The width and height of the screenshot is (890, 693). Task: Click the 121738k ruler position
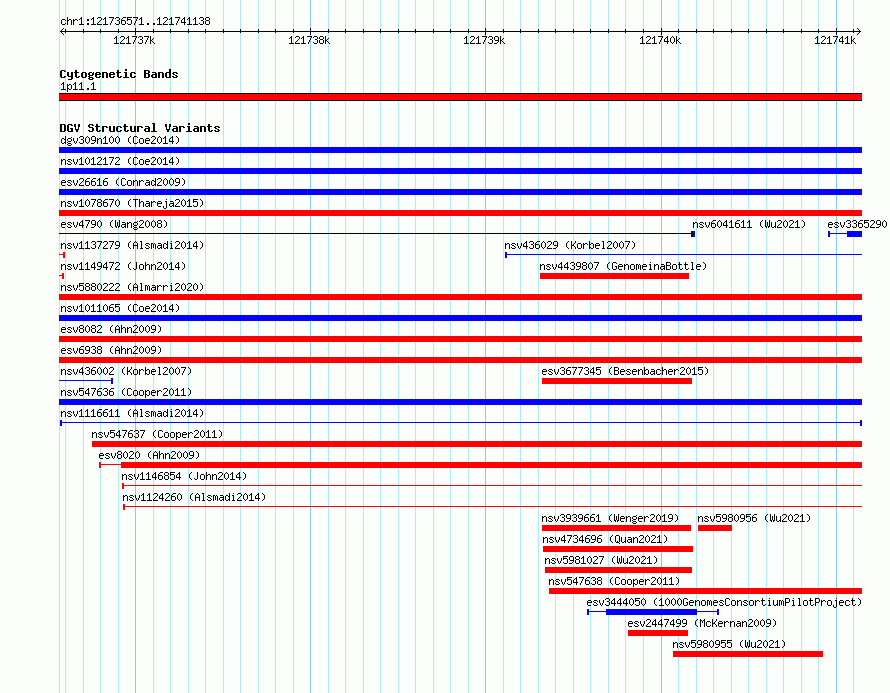click(309, 40)
